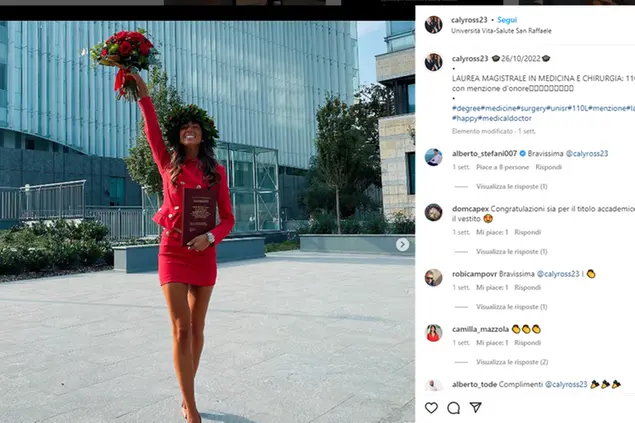Expand replies under domcapex comment
The image size is (635, 423).
click(511, 252)
